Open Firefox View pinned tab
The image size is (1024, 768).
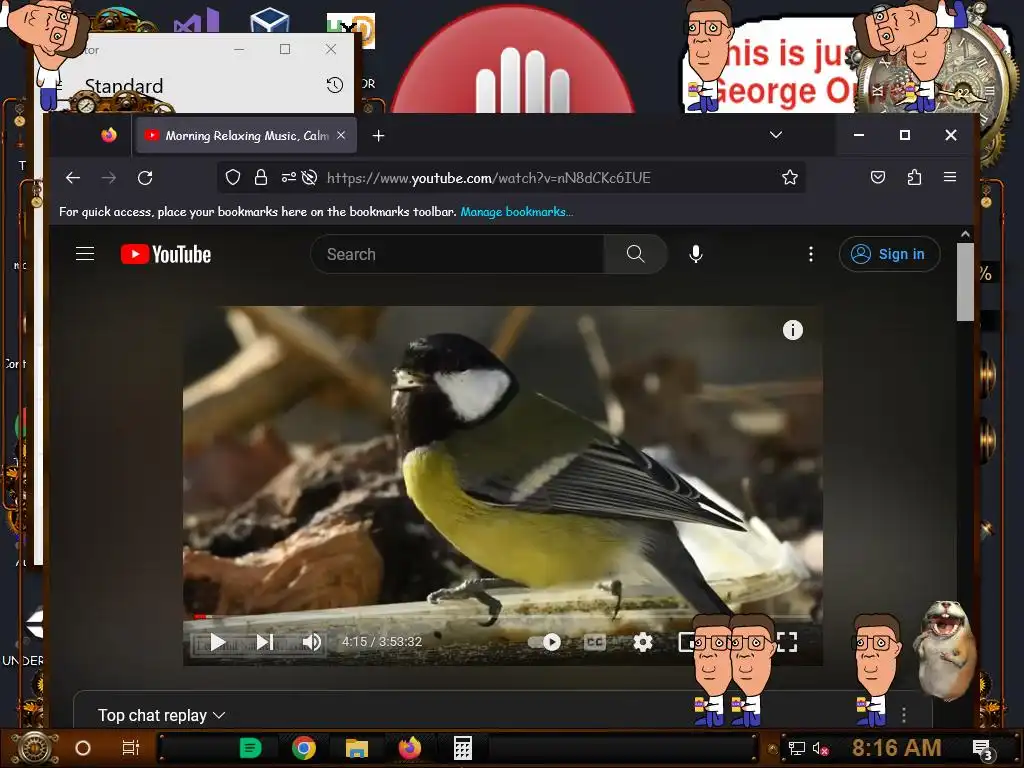(108, 135)
